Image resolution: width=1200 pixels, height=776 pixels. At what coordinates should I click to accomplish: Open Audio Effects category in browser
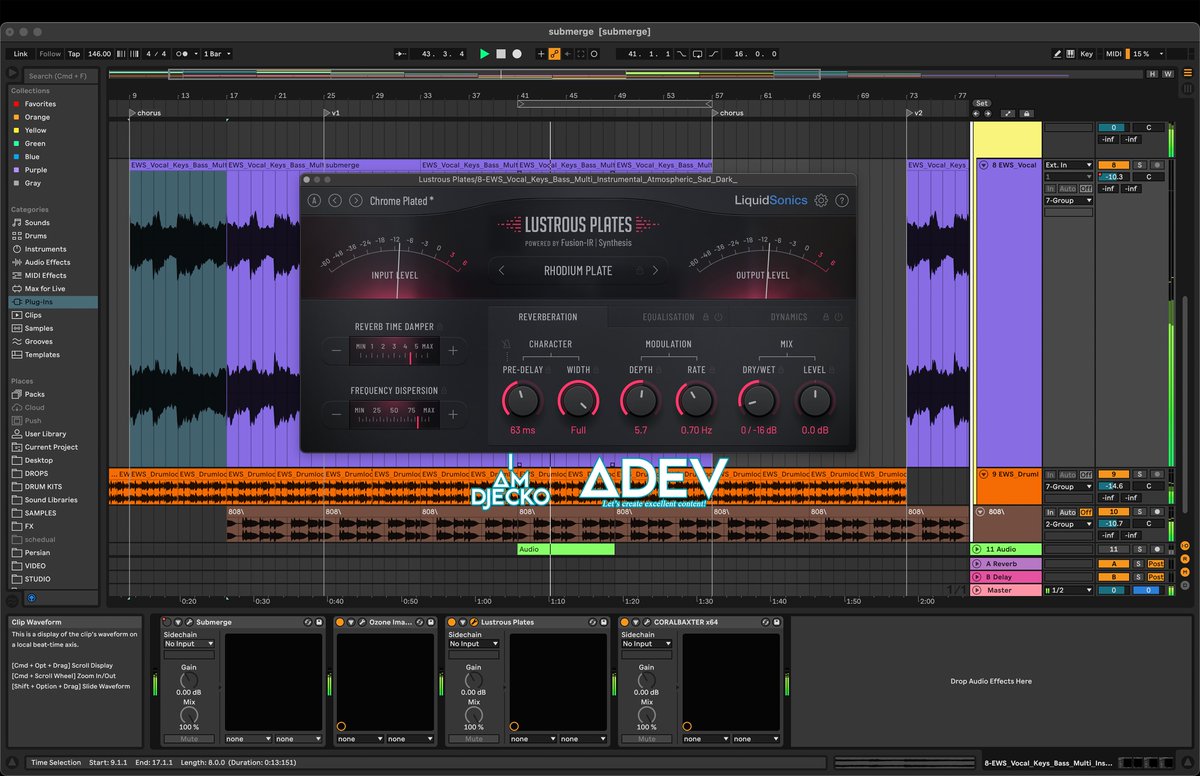click(47, 262)
